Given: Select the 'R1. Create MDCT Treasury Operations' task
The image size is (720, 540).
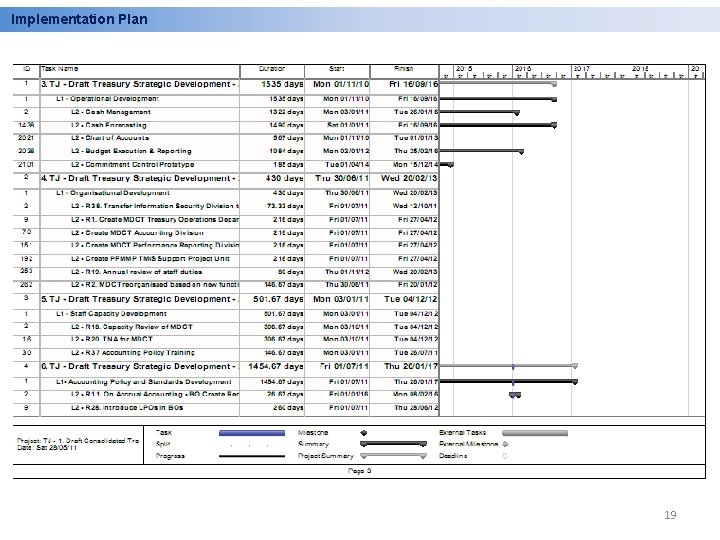Looking at the screenshot, I should click(x=155, y=219).
